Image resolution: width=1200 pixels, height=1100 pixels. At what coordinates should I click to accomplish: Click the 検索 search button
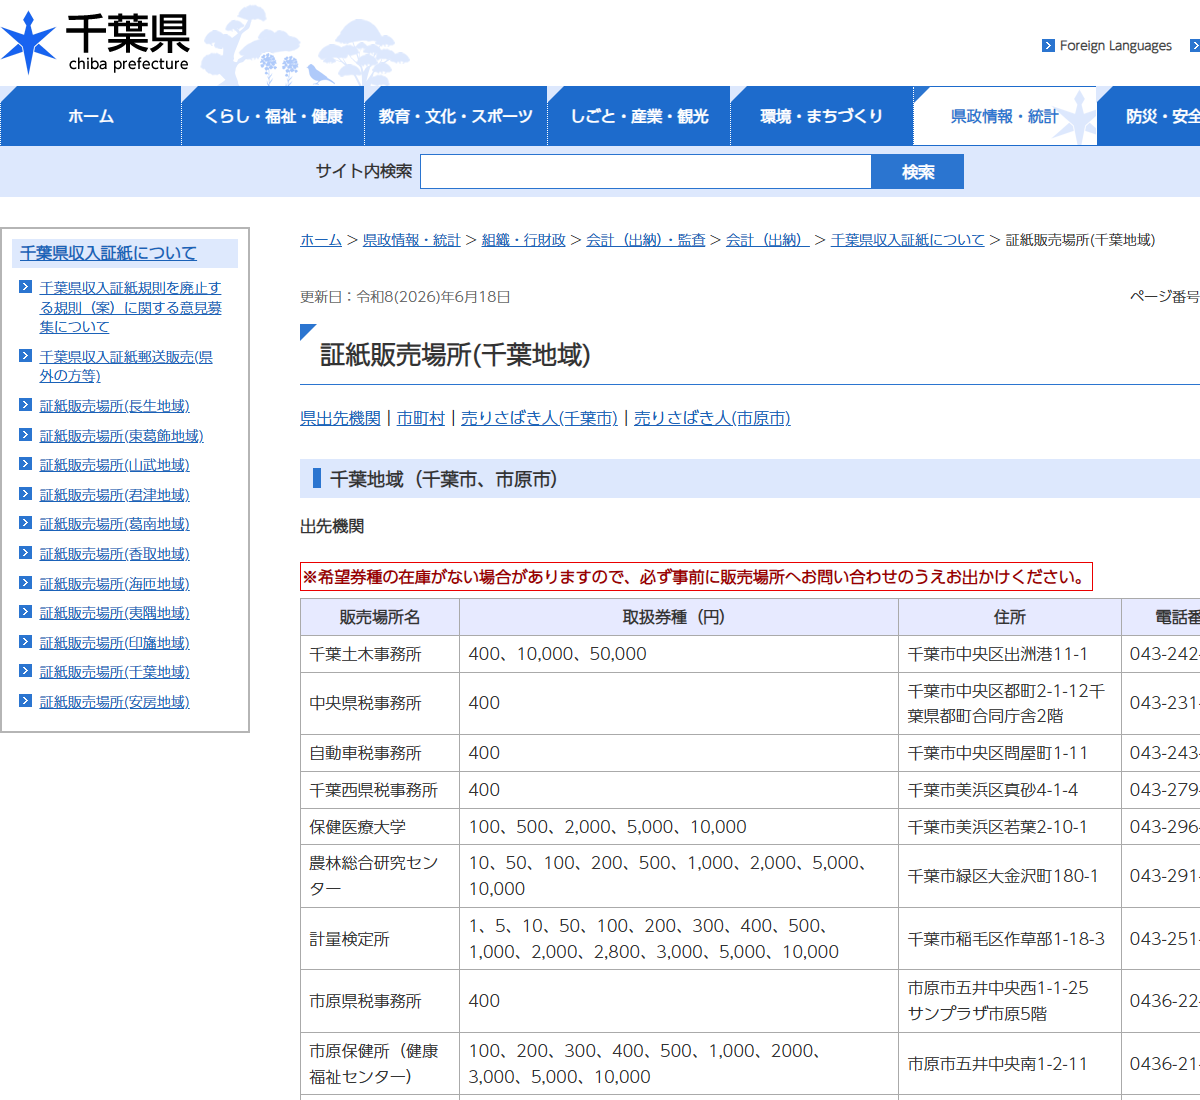point(918,171)
